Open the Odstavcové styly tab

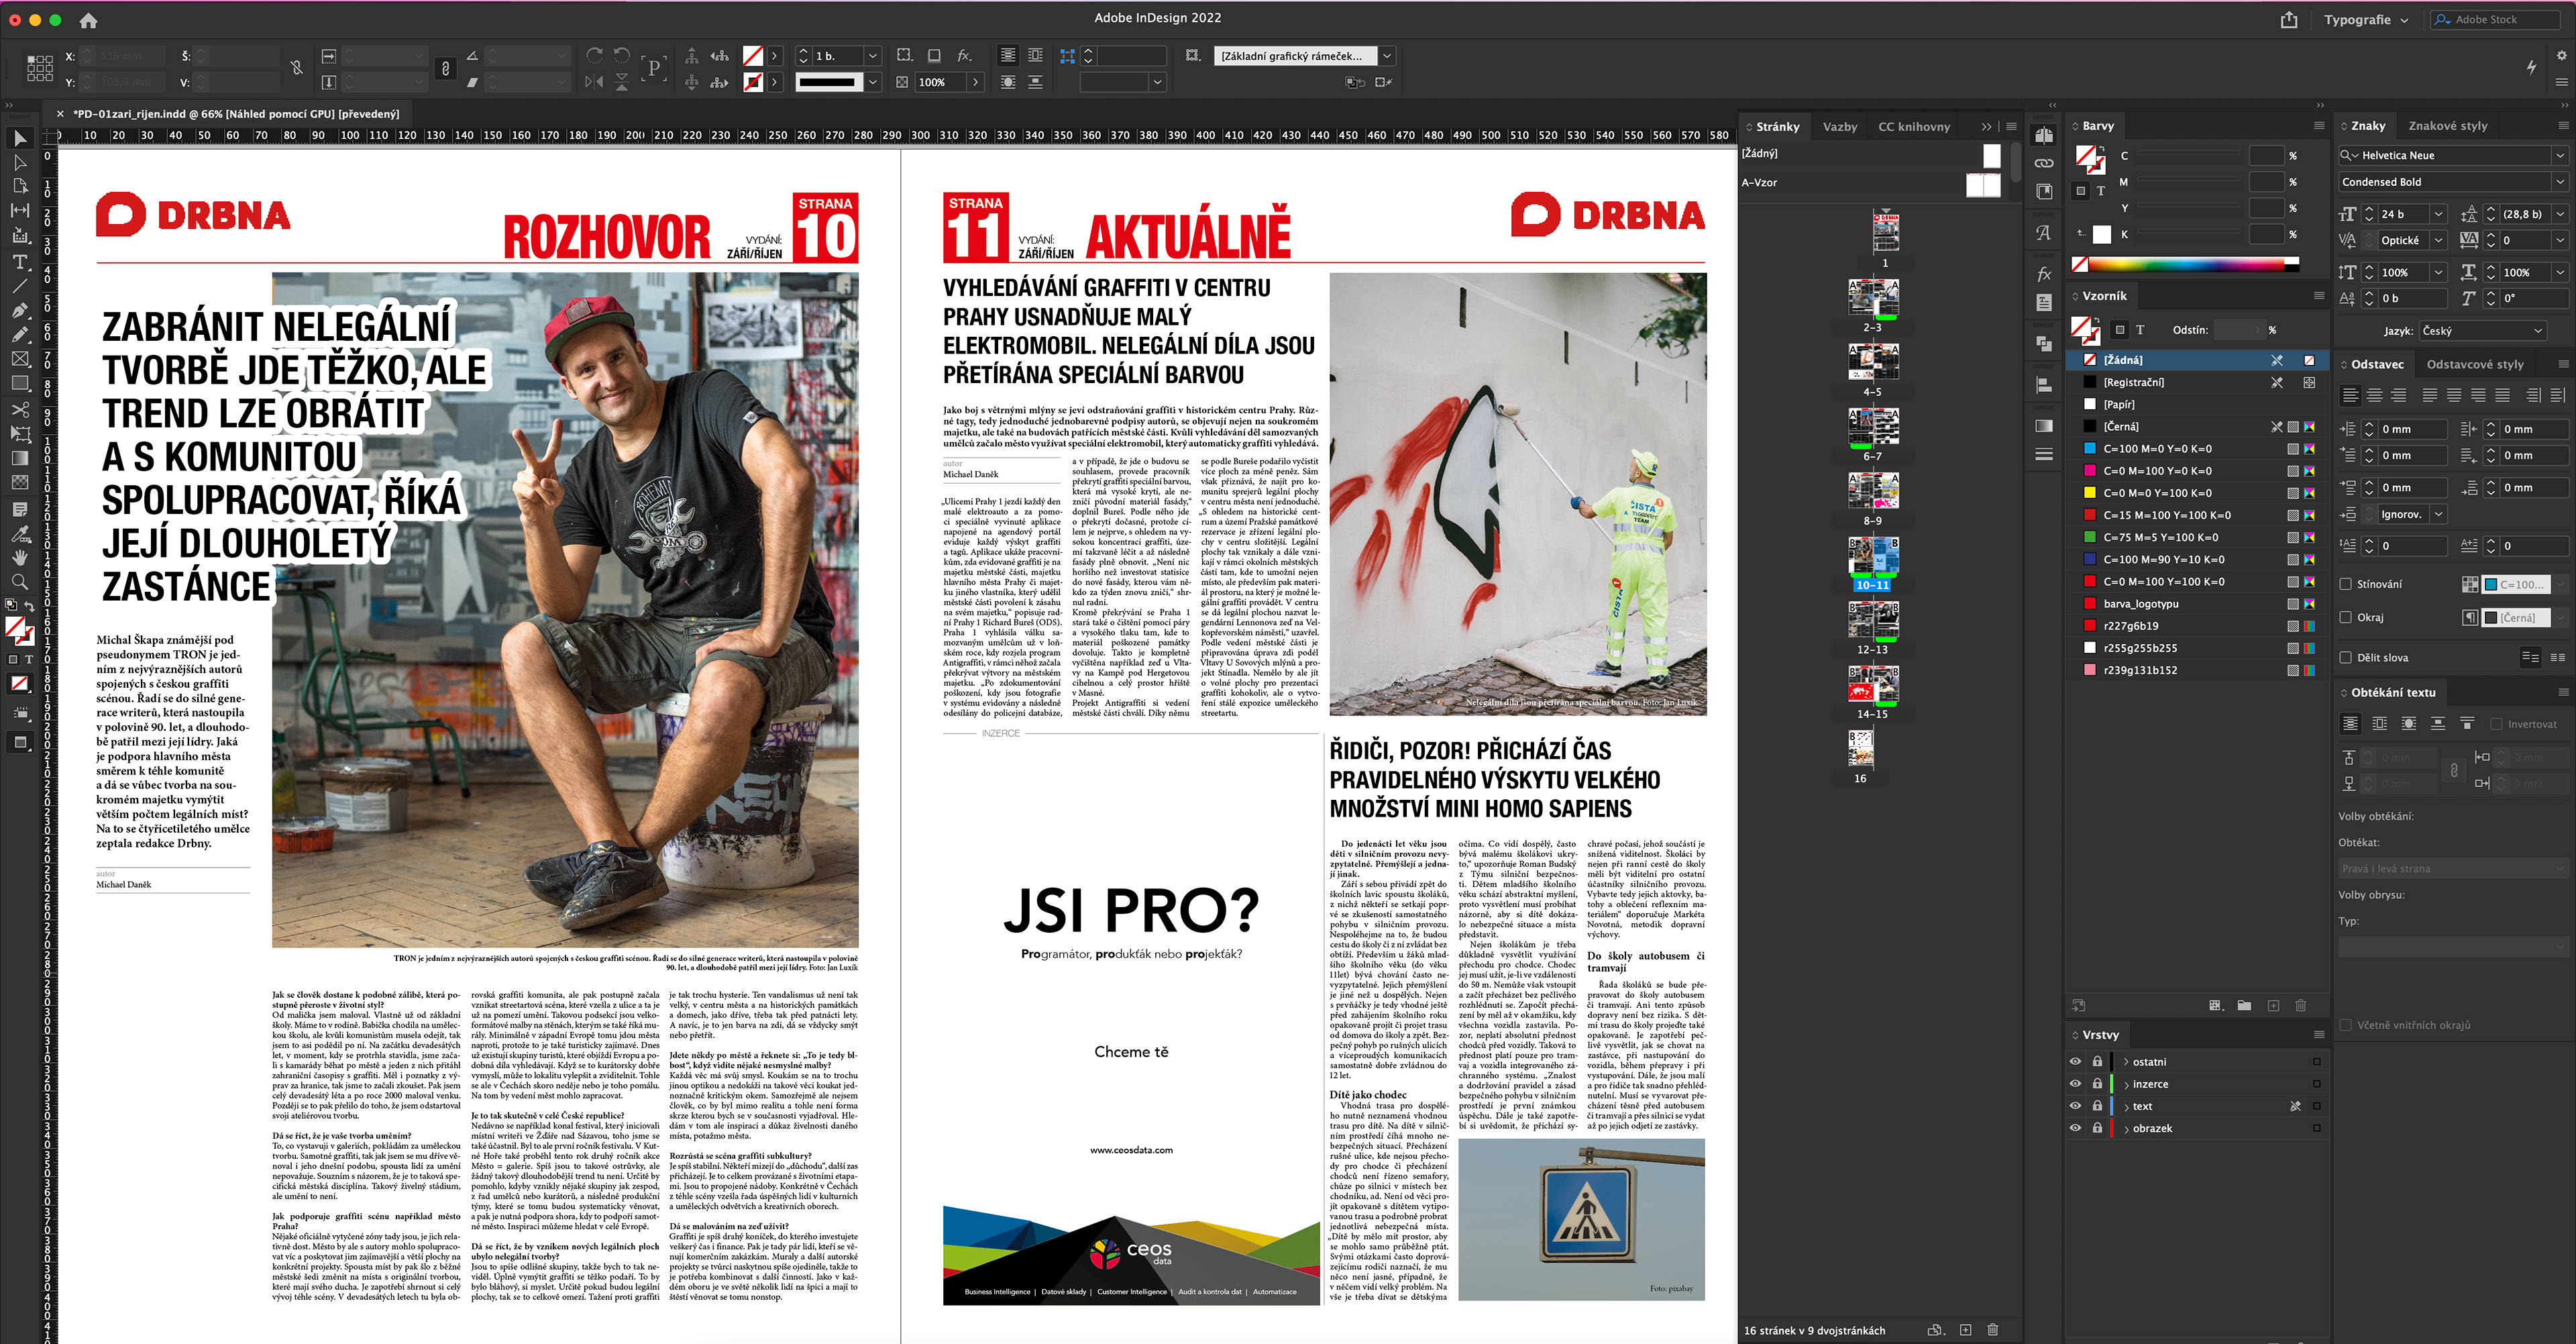point(2474,364)
